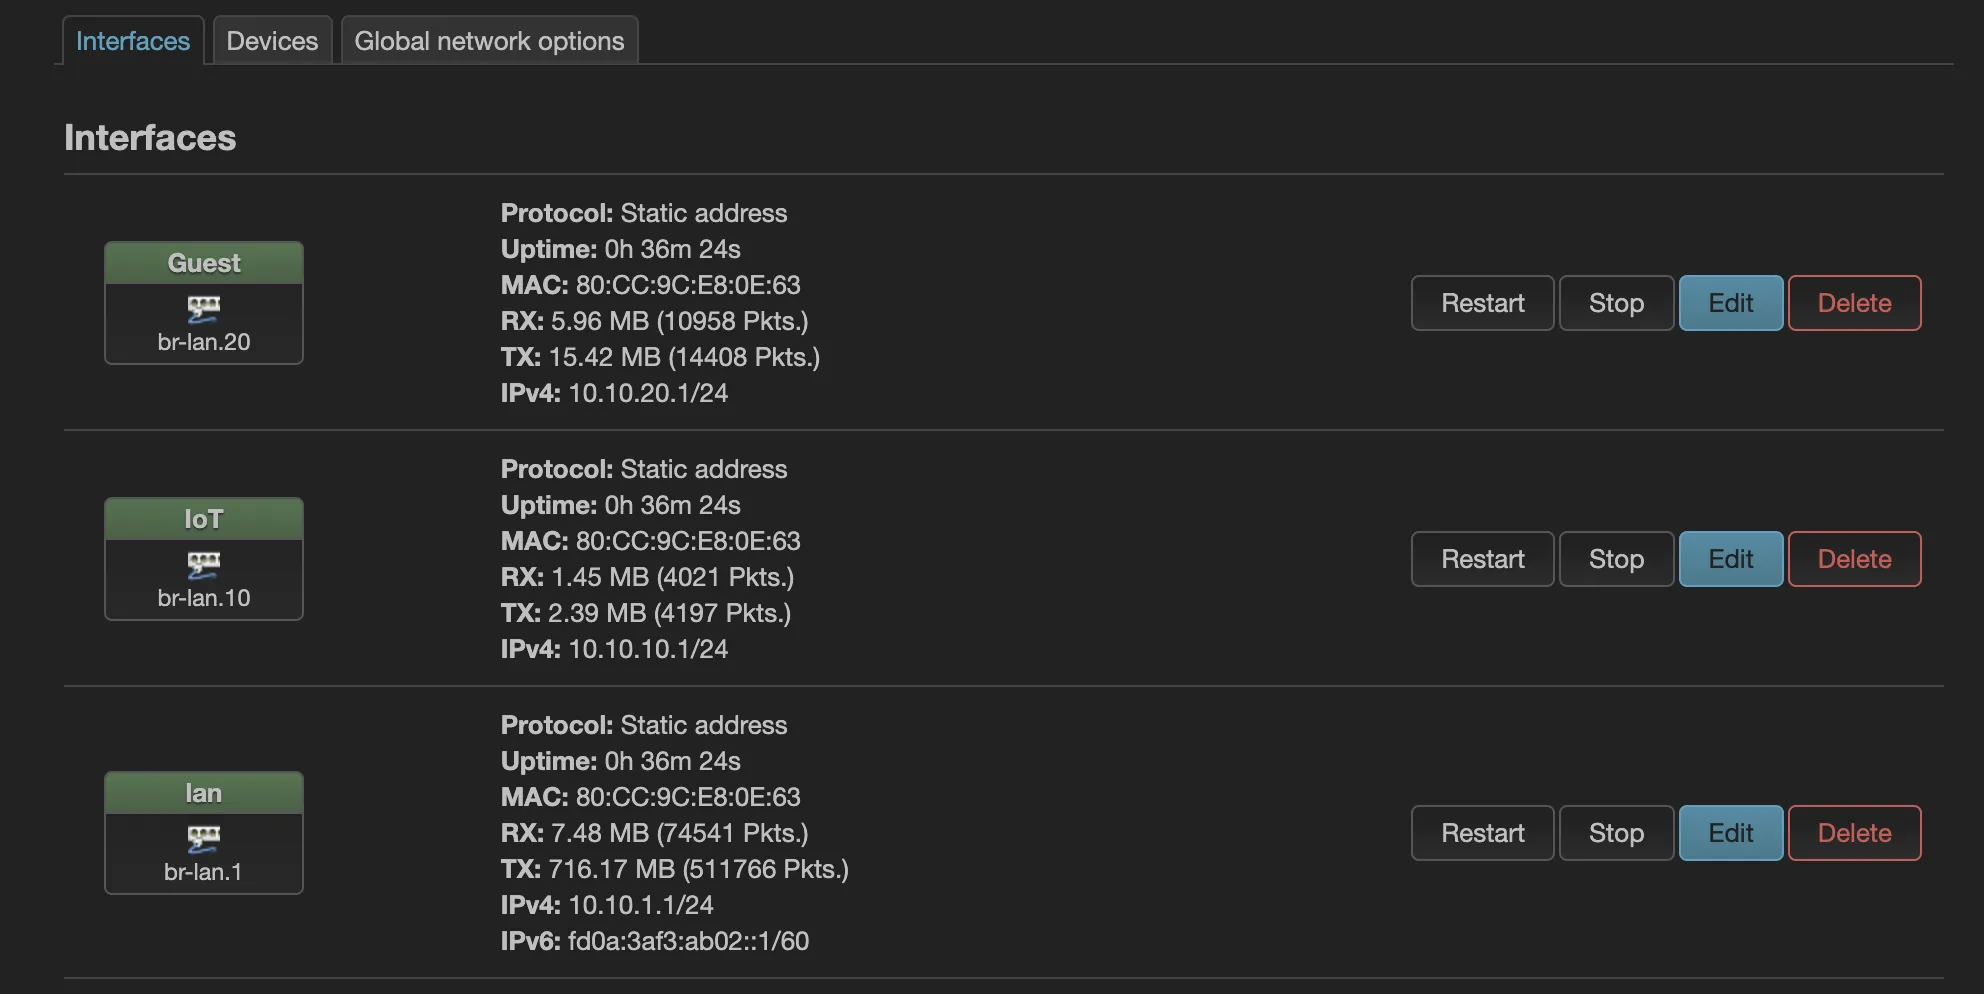This screenshot has width=1984, height=994.
Task: Select the Interfaces tab
Action: point(133,41)
